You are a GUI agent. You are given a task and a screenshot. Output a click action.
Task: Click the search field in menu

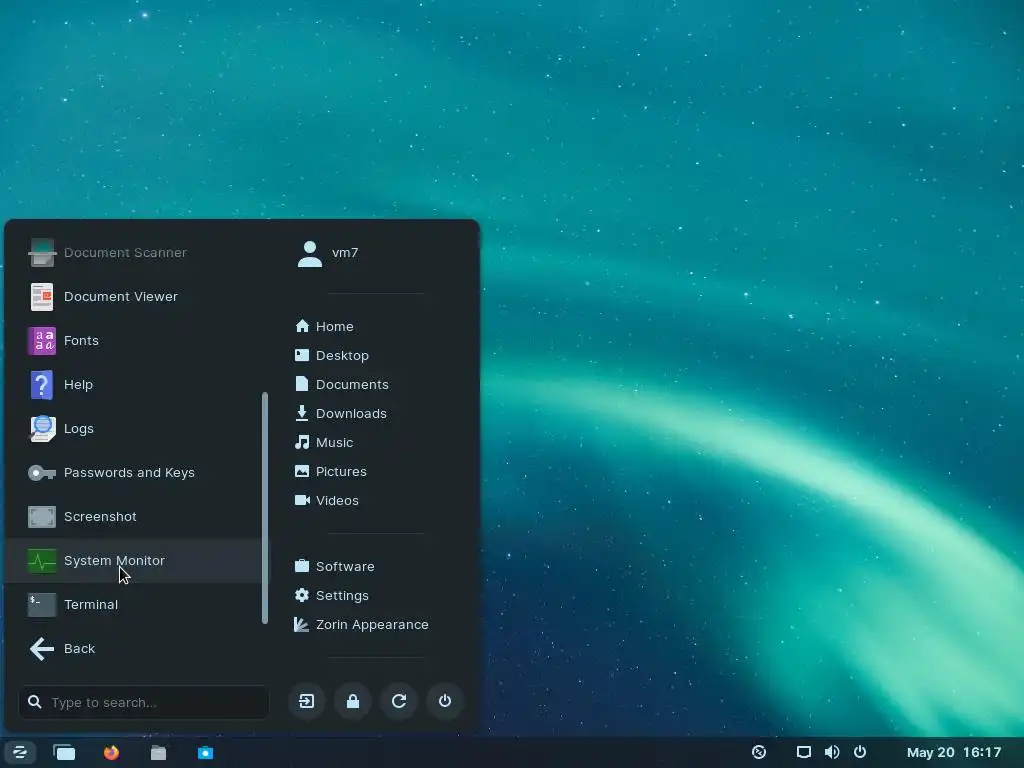click(x=144, y=702)
